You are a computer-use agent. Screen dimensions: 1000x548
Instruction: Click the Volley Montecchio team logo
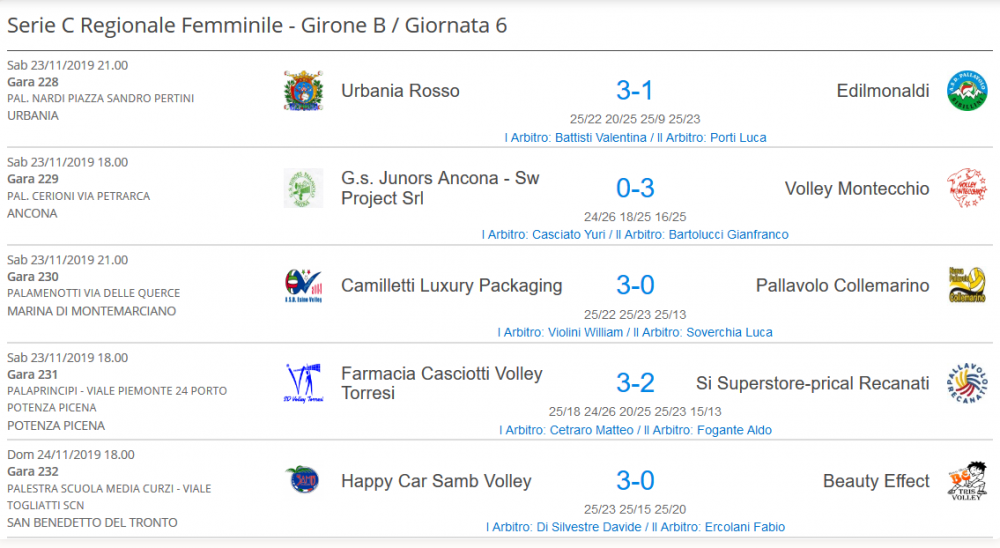967,188
